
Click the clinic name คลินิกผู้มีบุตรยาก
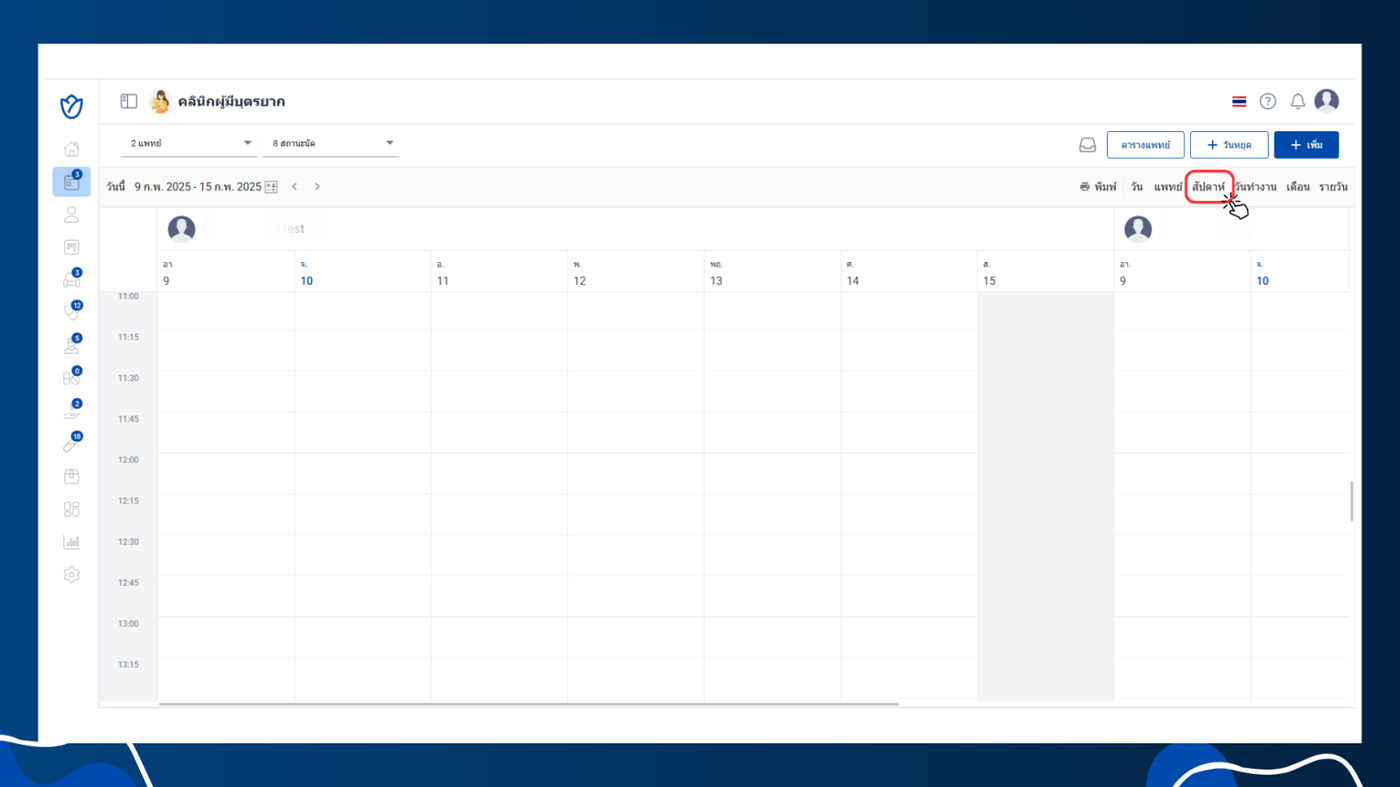click(x=231, y=101)
